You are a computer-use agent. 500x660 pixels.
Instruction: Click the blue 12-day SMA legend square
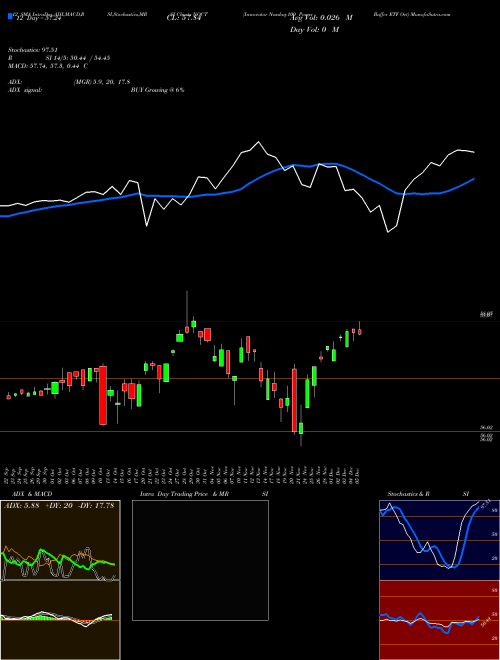[x=10, y=17]
